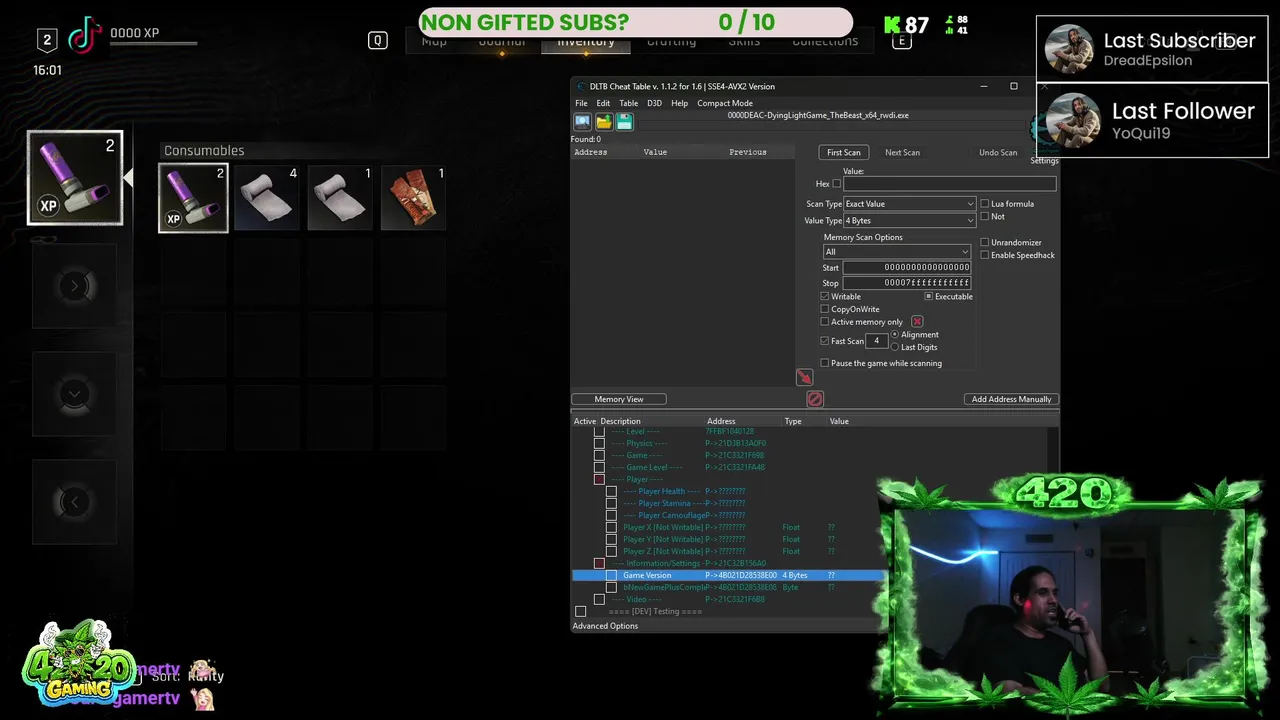Activate the Game Level group checkbox
The height and width of the screenshot is (720, 1280).
[x=599, y=467]
